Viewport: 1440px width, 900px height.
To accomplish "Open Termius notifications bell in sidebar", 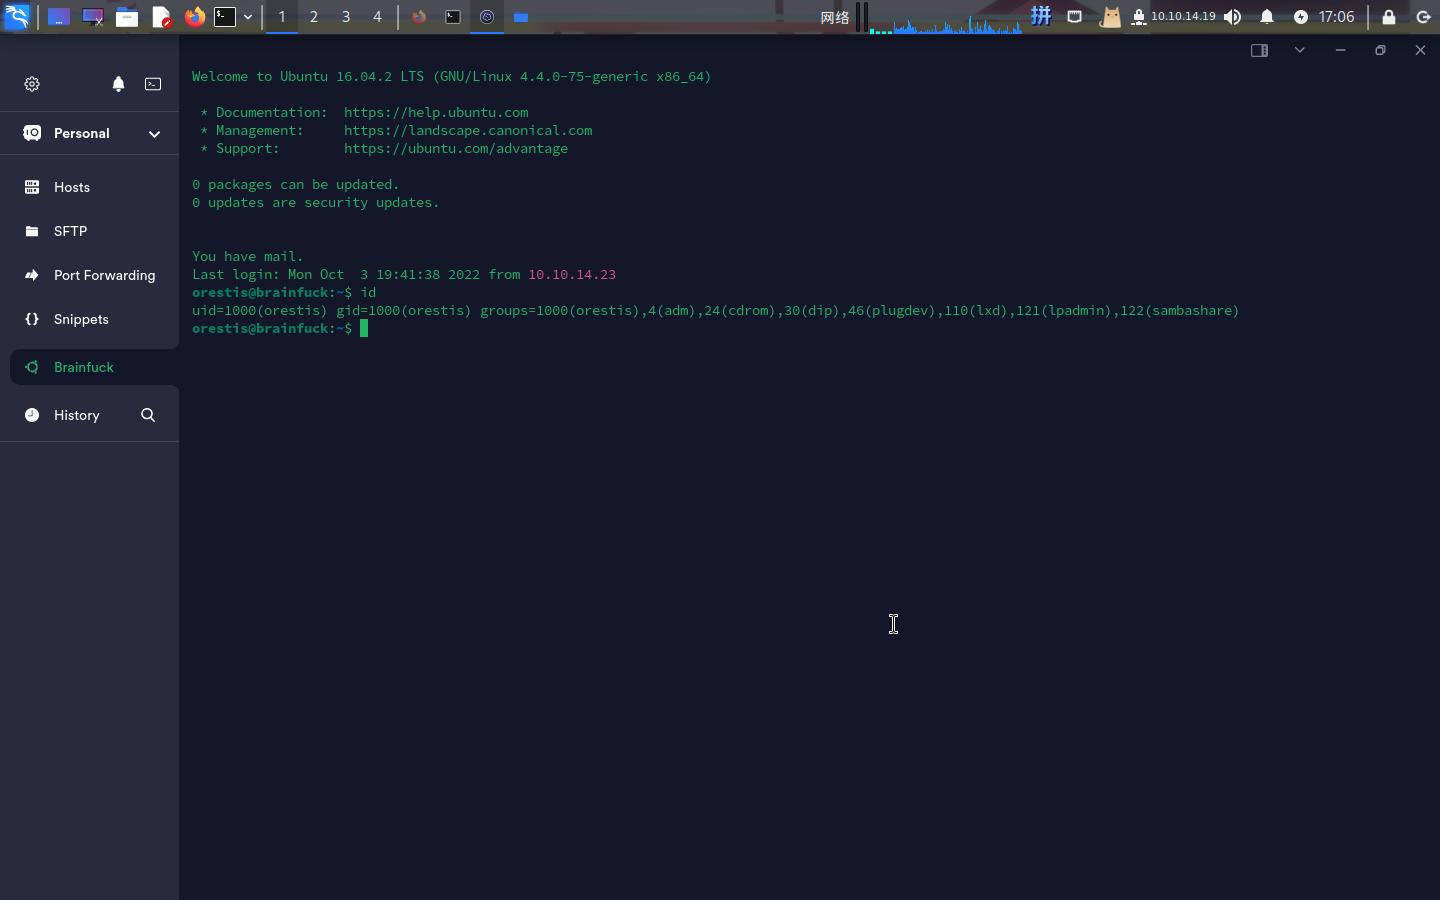I will (x=118, y=84).
